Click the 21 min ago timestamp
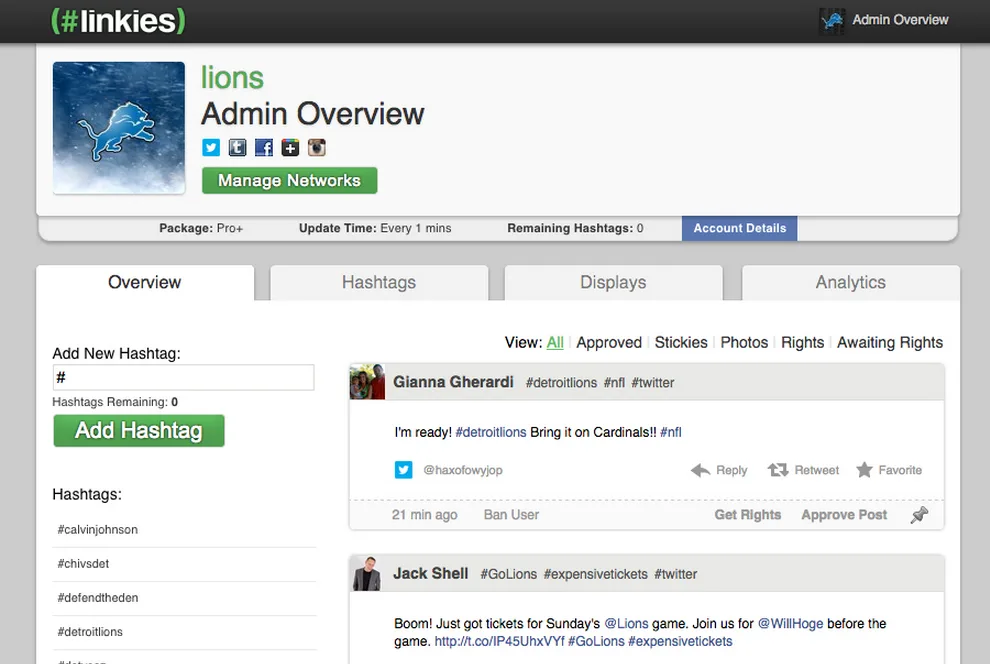Image resolution: width=990 pixels, height=664 pixels. point(424,514)
